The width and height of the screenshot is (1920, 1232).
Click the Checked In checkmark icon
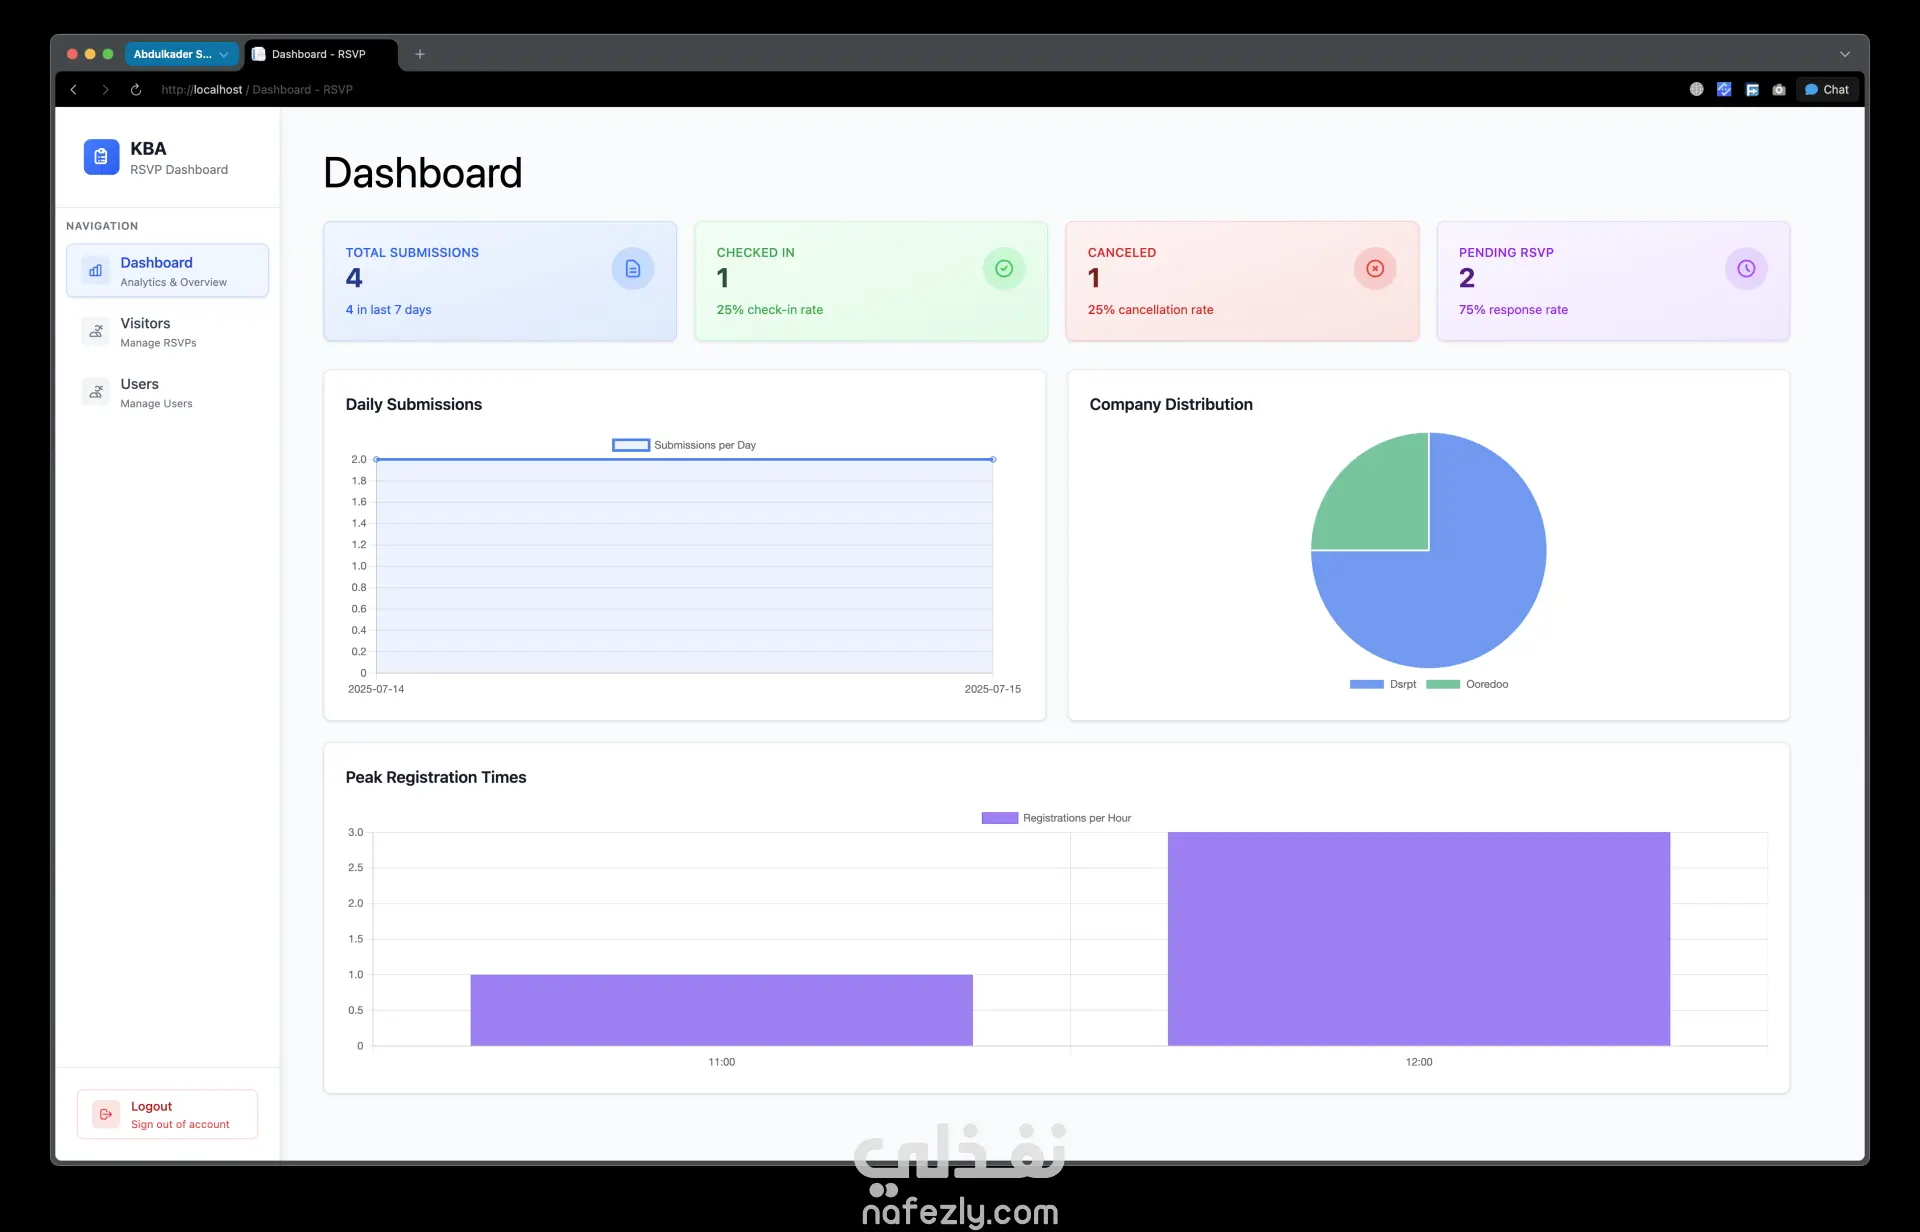click(1003, 269)
